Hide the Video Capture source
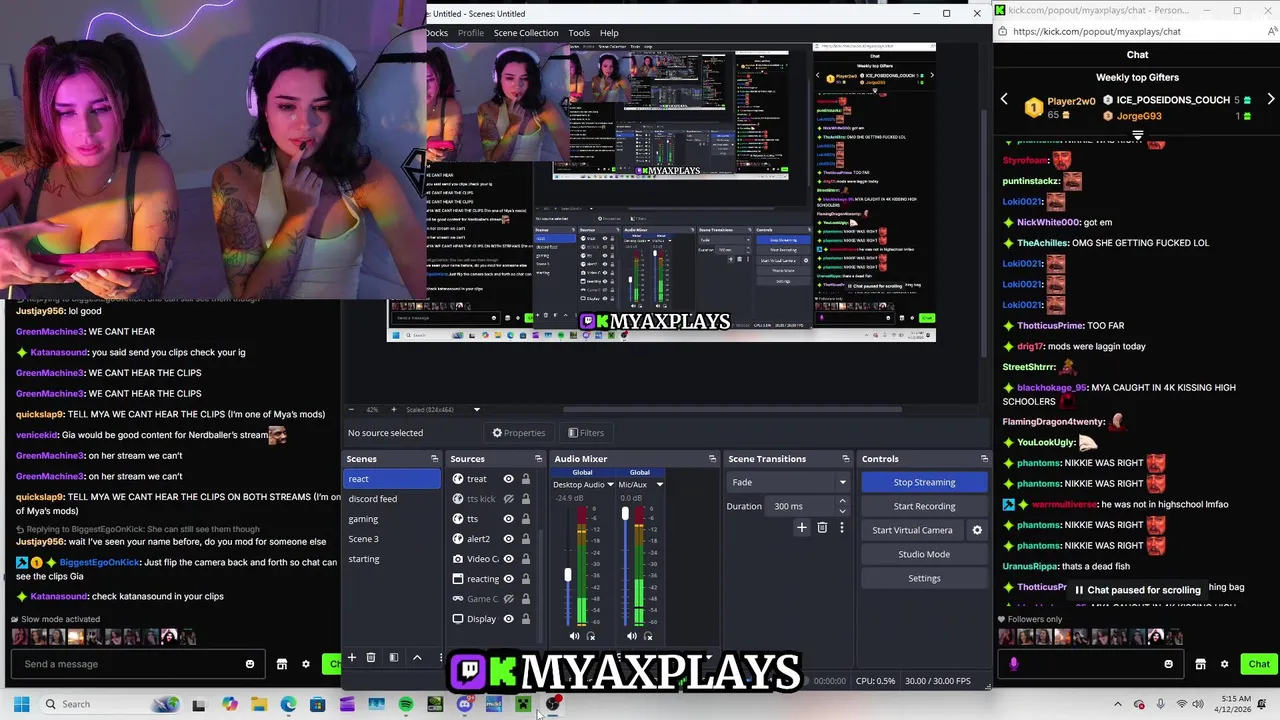The width and height of the screenshot is (1280, 720). 508,559
